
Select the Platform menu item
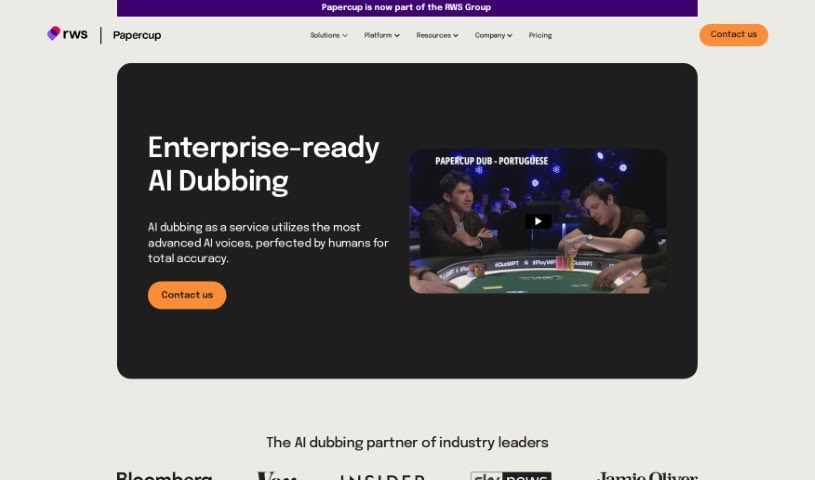(x=378, y=35)
